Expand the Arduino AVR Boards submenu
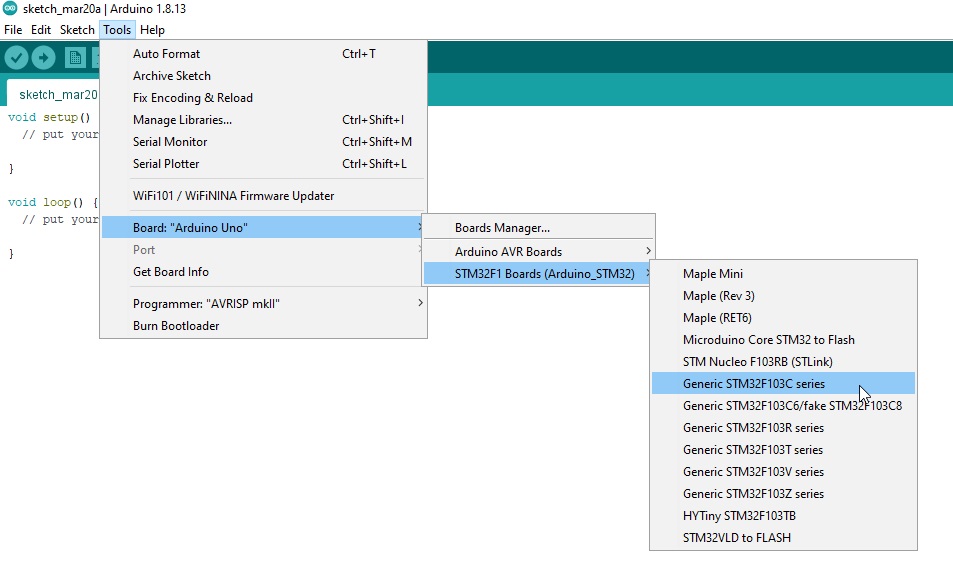This screenshot has height=569, width=953. 538,251
